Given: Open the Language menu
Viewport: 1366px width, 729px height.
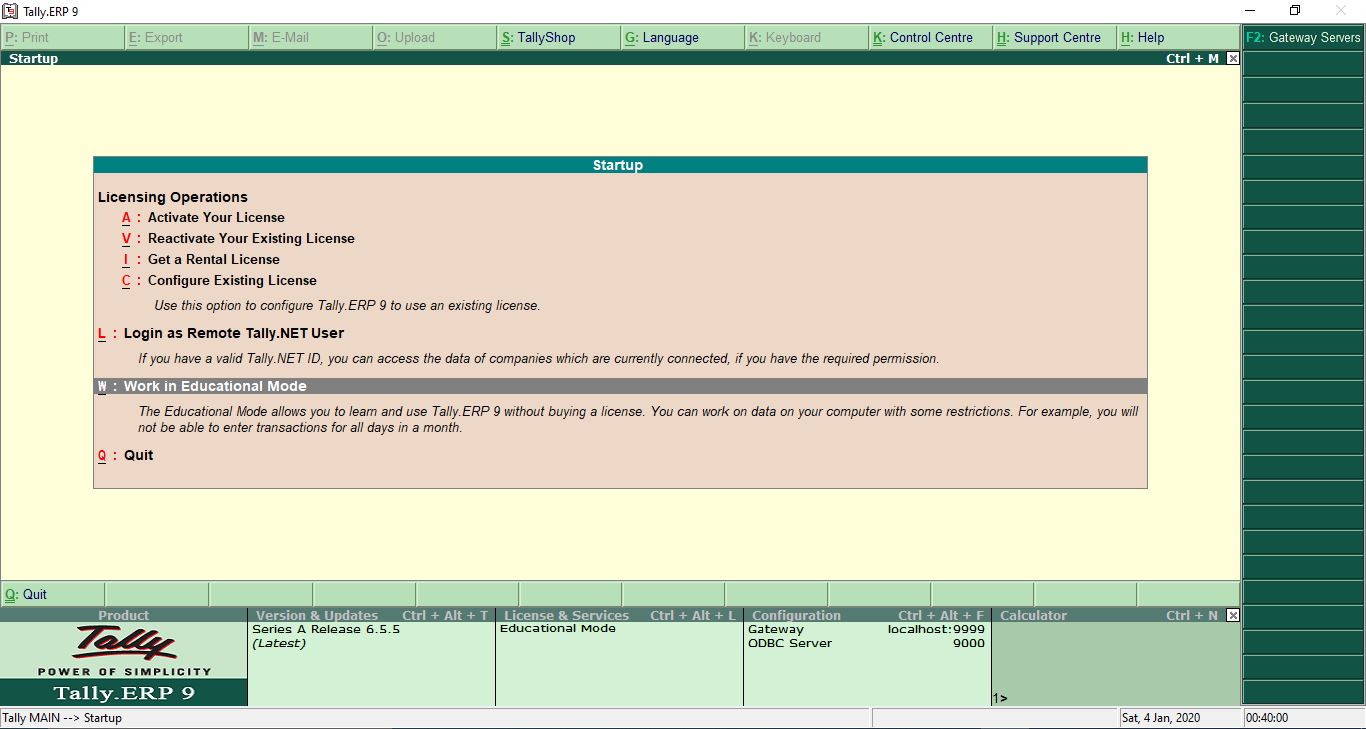Looking at the screenshot, I should click(682, 37).
